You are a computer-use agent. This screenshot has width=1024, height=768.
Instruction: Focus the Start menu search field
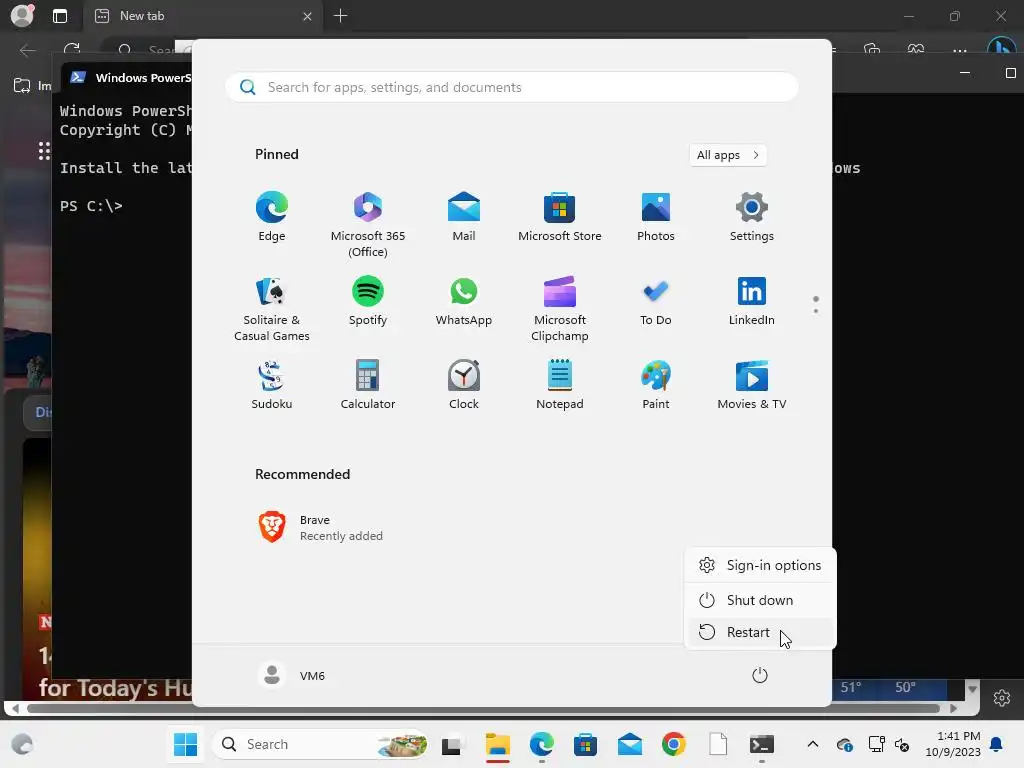click(512, 87)
